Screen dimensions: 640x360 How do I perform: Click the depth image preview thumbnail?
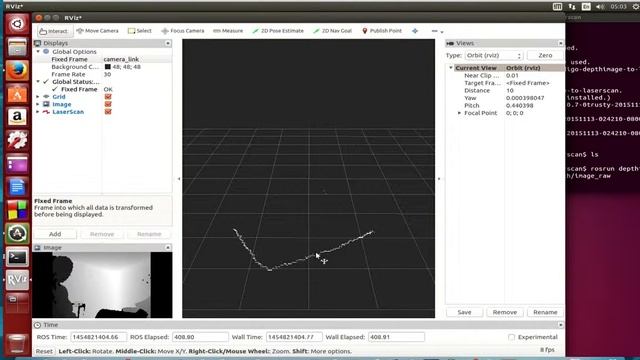(x=102, y=285)
